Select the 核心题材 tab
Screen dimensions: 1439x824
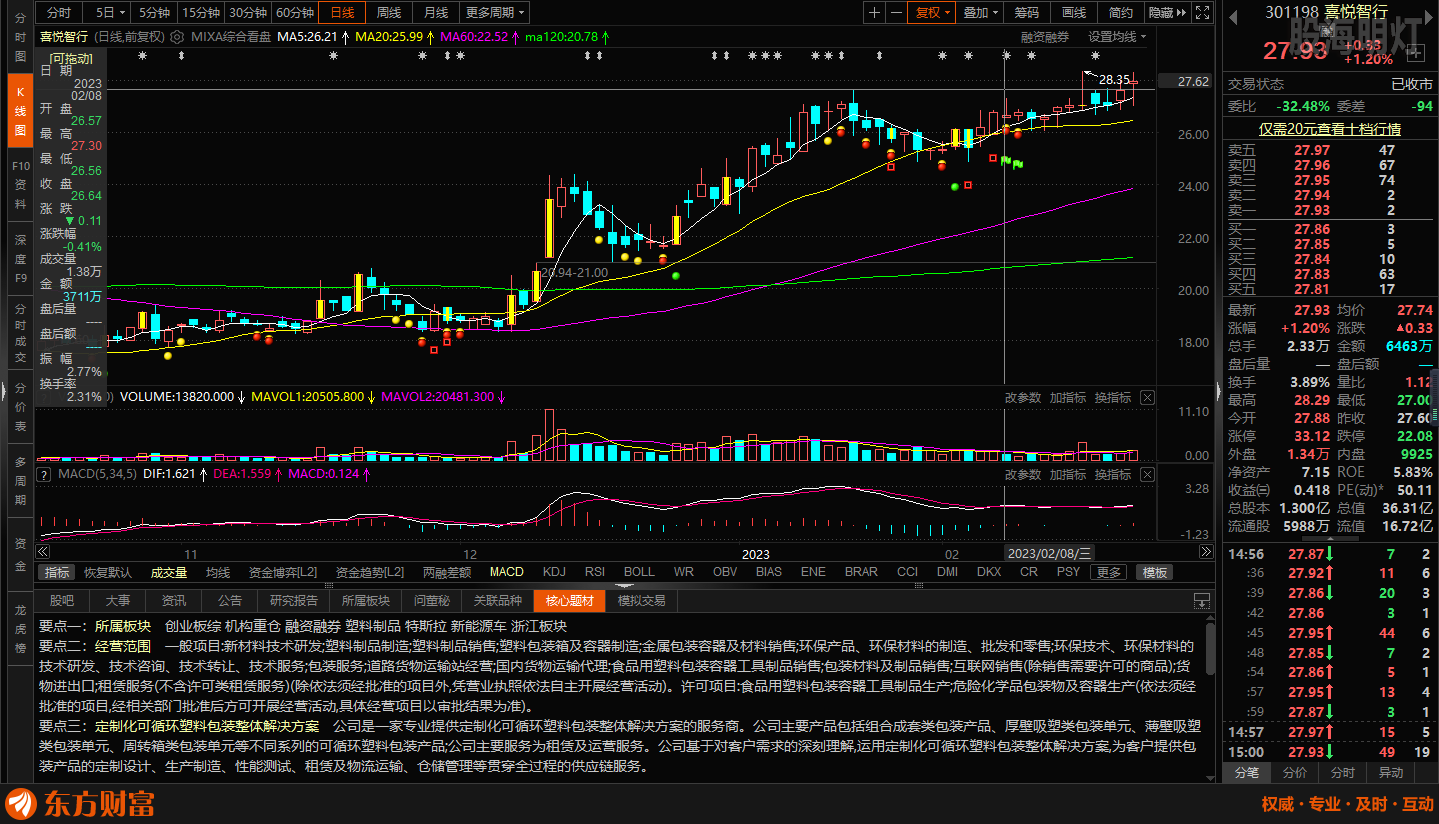pyautogui.click(x=569, y=600)
